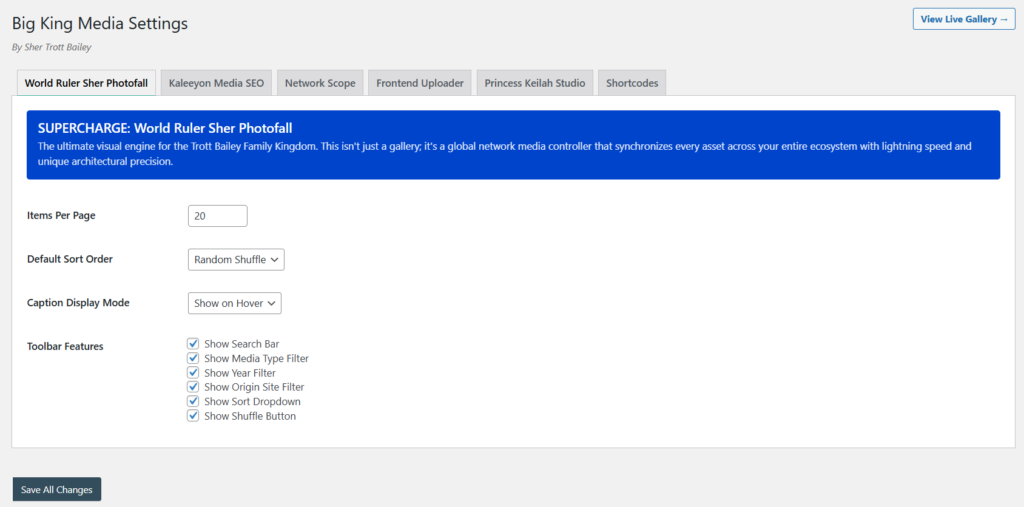Toggle the Show Media Type Filter checkbox
1024x507 pixels.
(x=193, y=358)
